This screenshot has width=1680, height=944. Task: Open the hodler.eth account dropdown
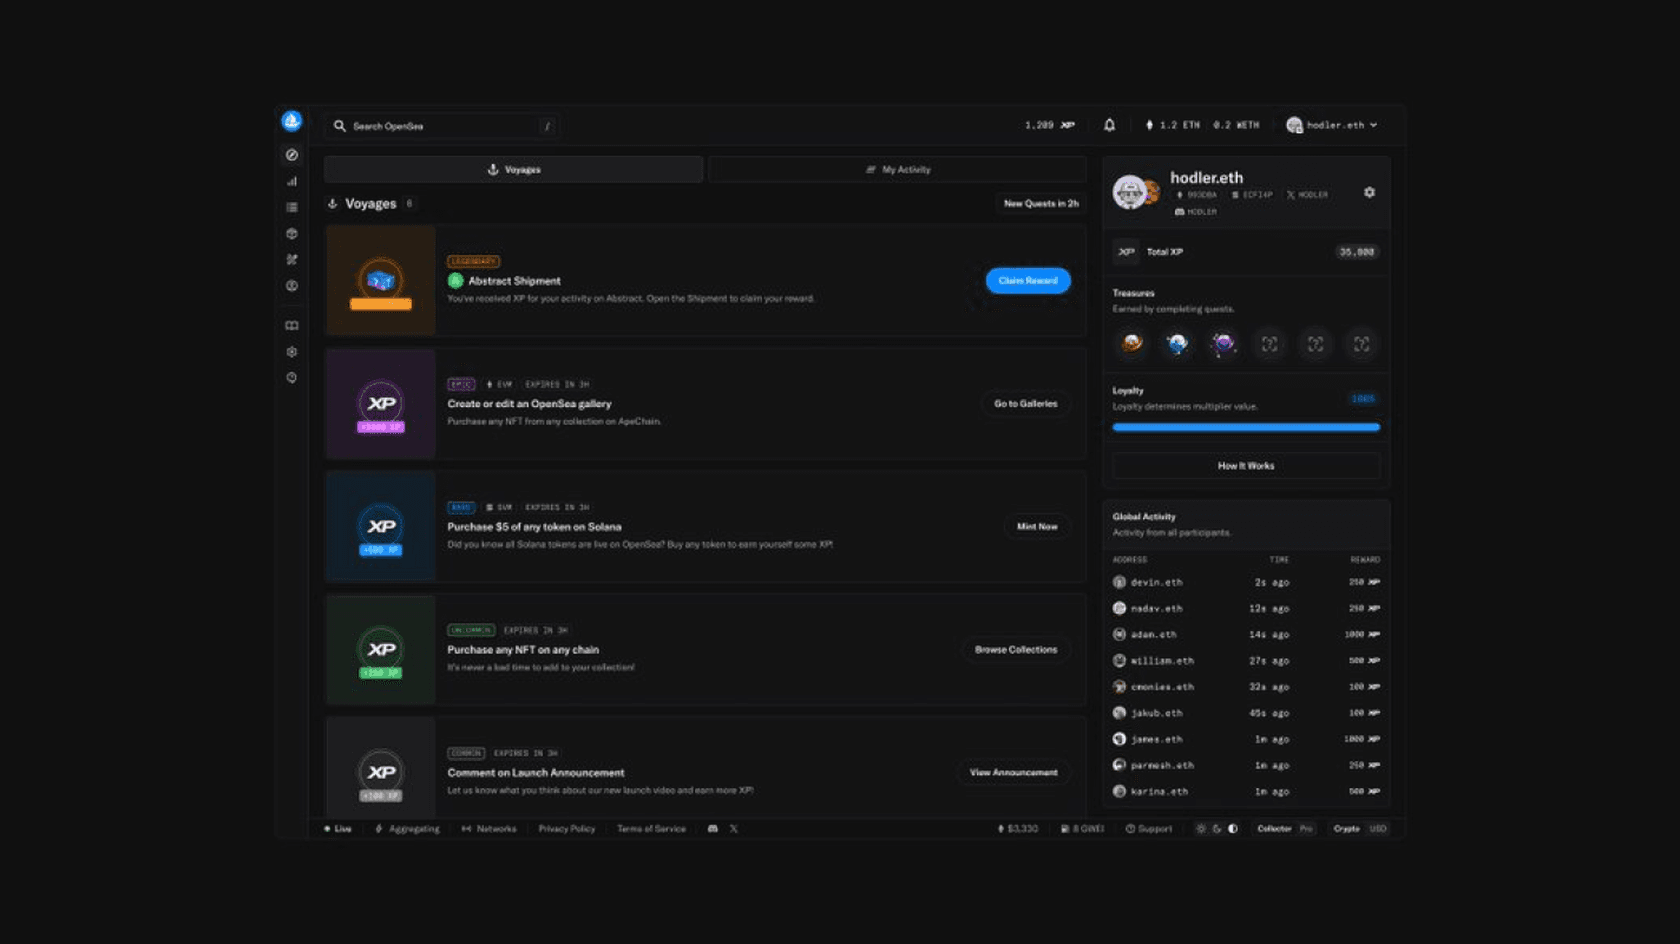pos(1332,125)
